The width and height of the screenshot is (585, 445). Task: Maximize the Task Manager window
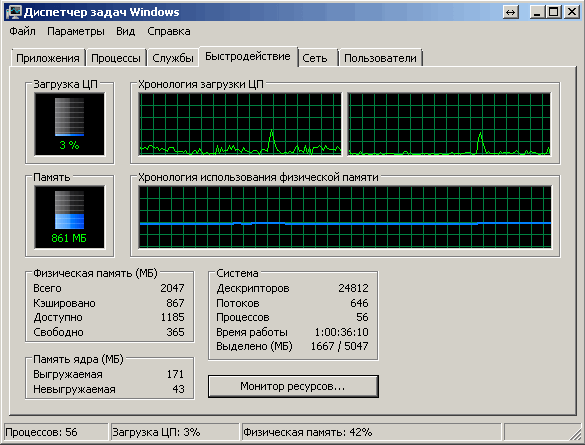point(554,12)
